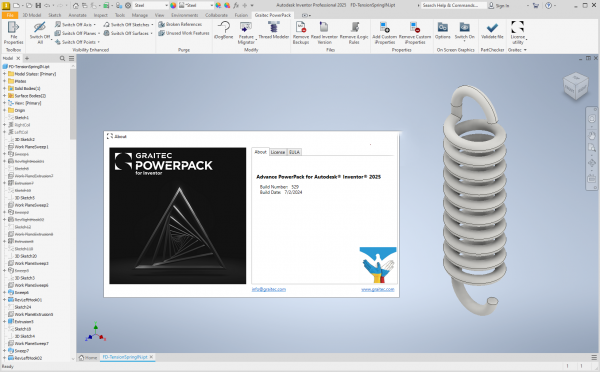
Task: Start the Thread Modeler tool
Action: click(273, 30)
